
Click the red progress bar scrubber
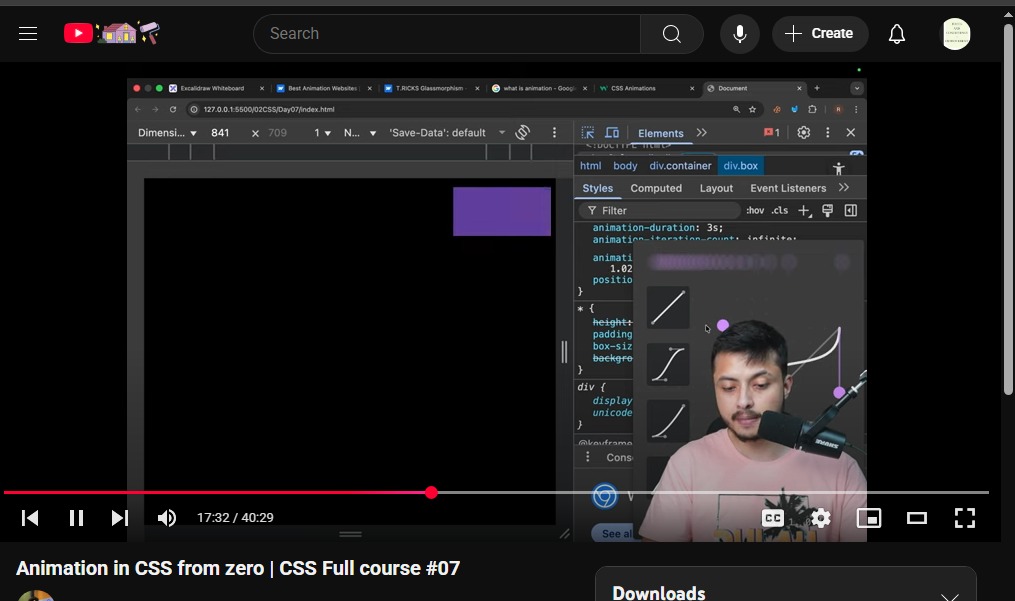click(431, 493)
